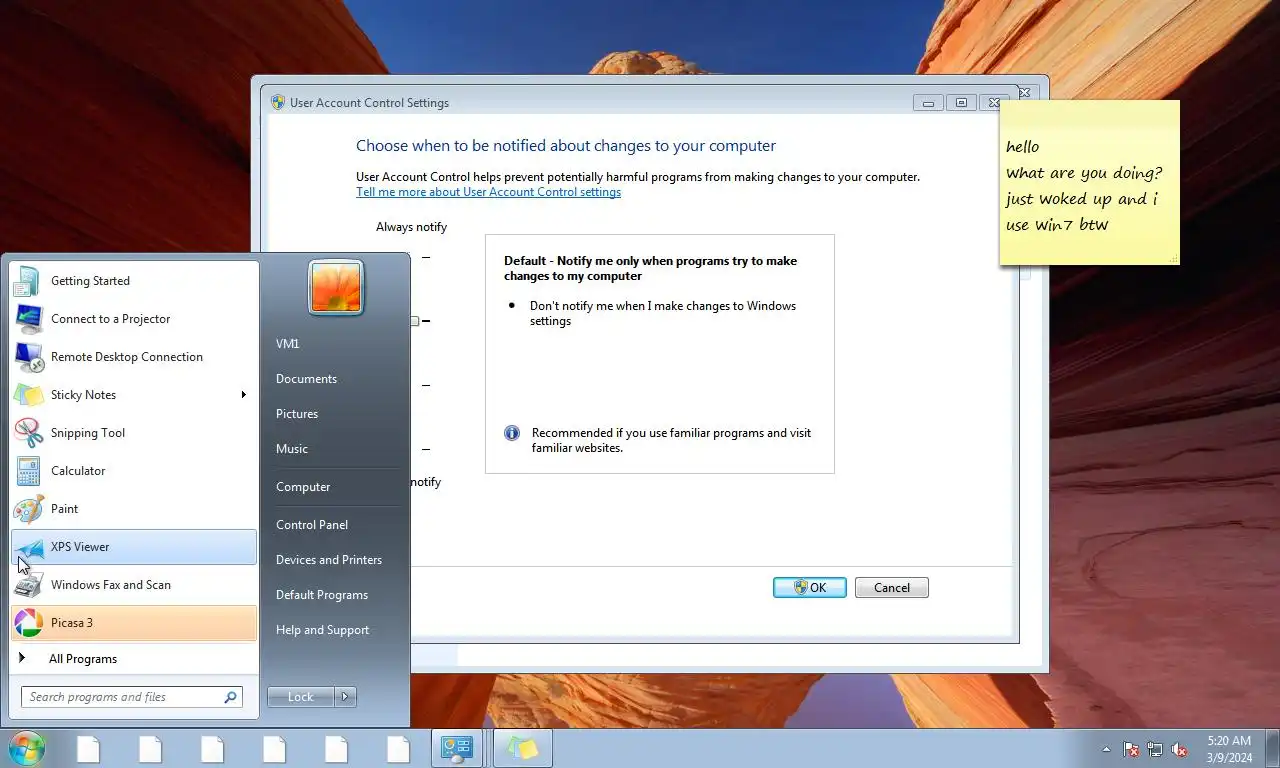Click the UAC notification slider thumb
This screenshot has width=1280, height=768.
coord(414,321)
